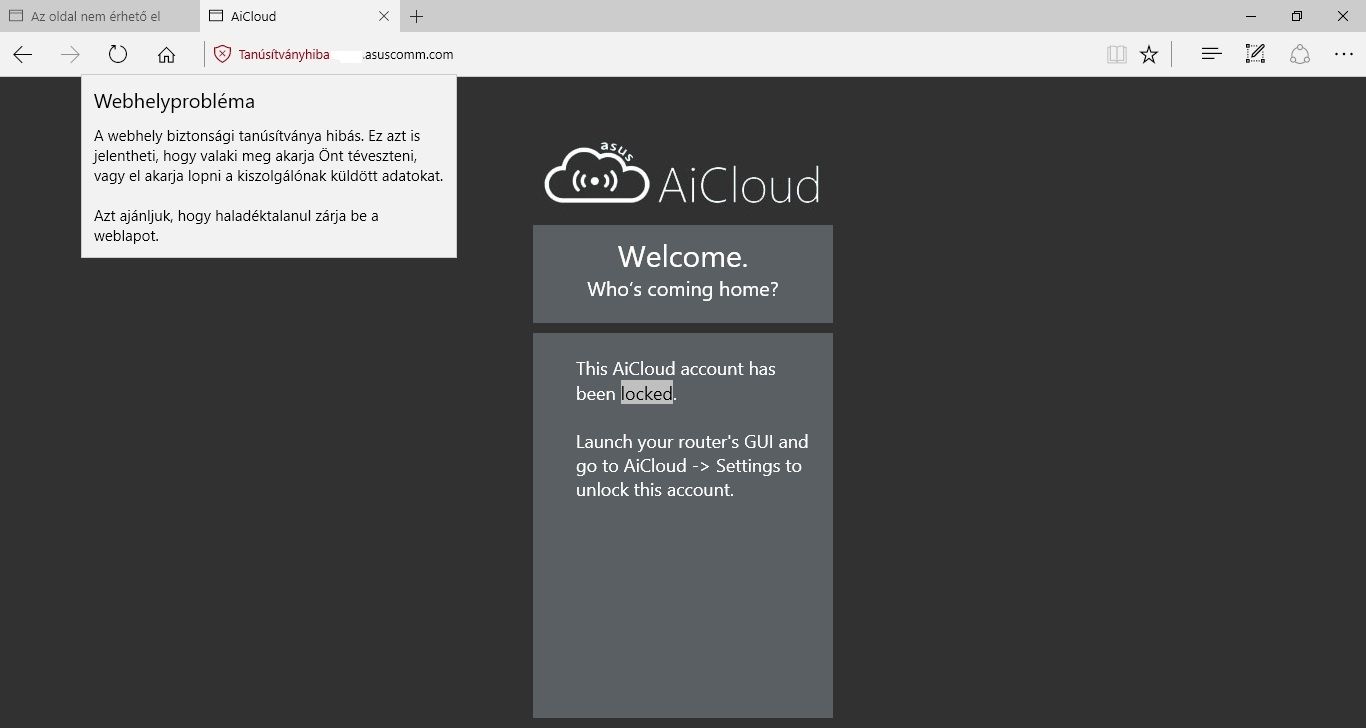Close the Edge browser window
This screenshot has height=728, width=1366.
click(1343, 16)
